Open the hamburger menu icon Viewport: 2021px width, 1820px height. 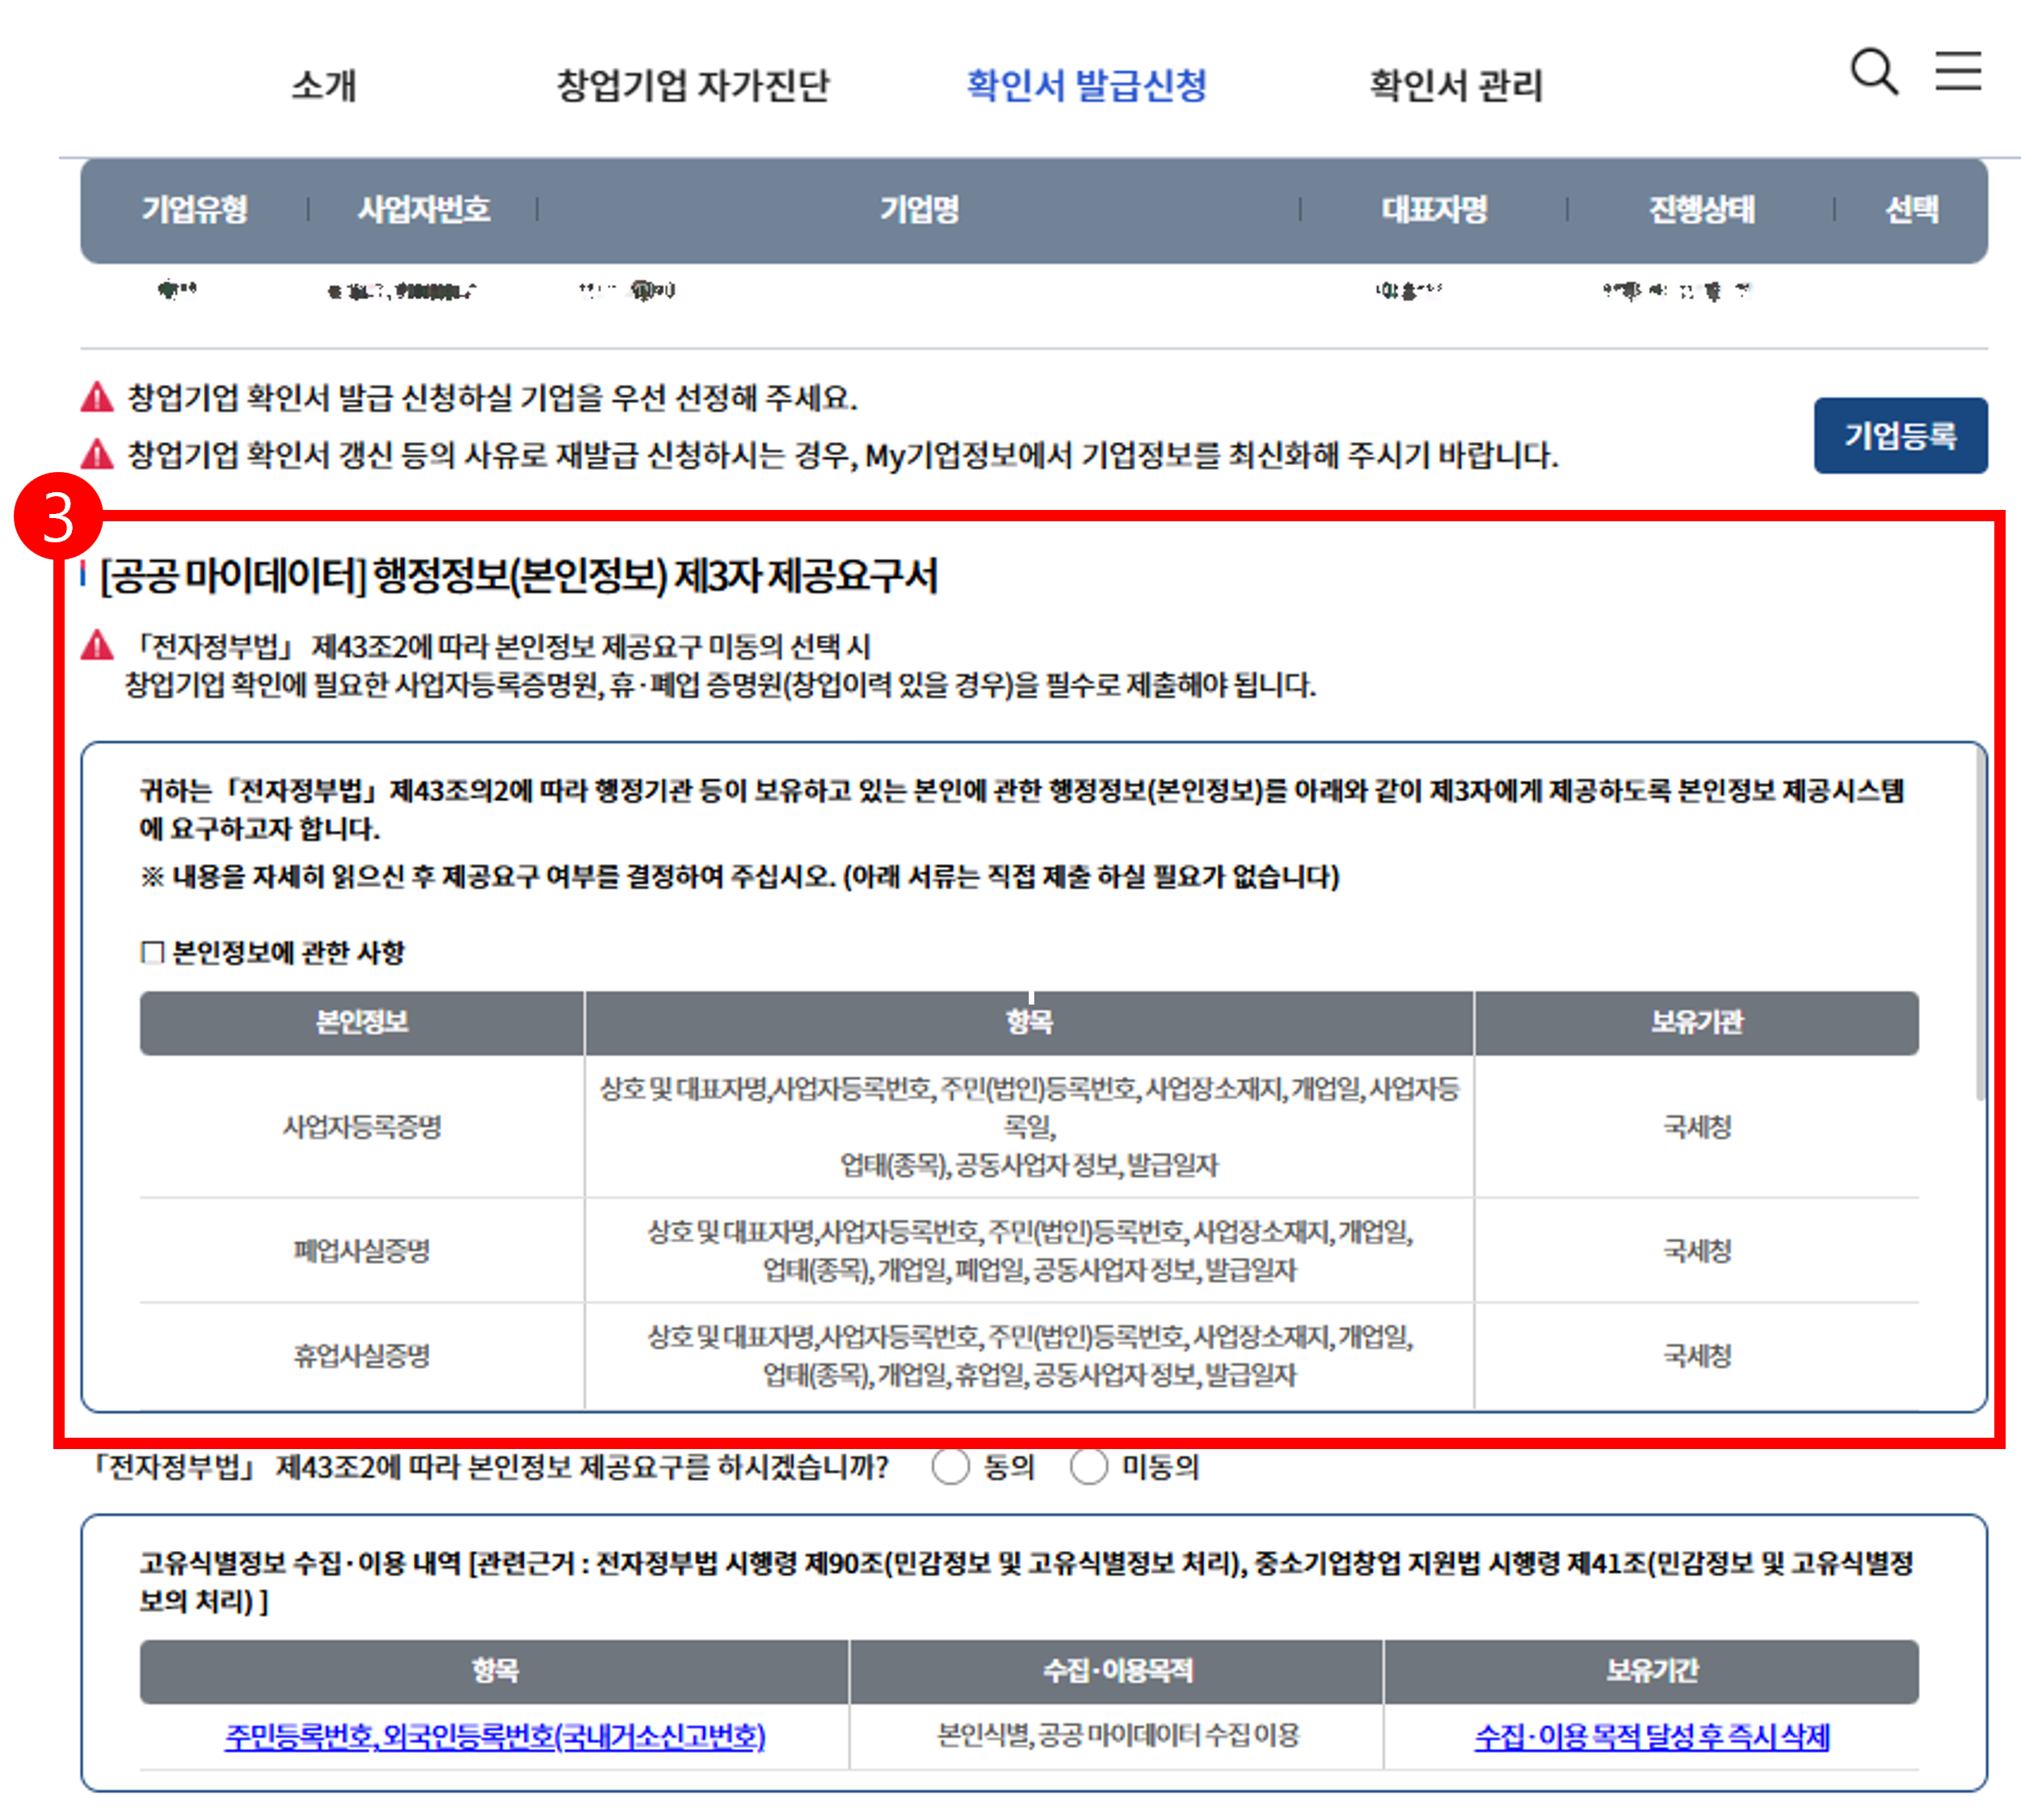click(x=1957, y=71)
